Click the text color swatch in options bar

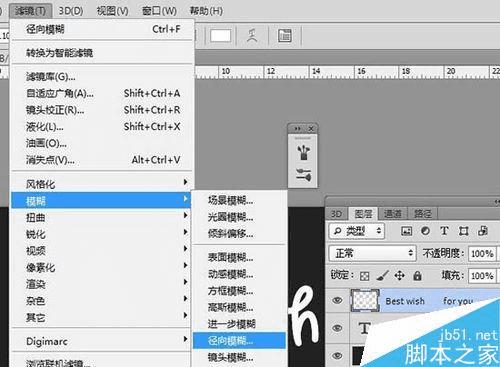pyautogui.click(x=221, y=35)
